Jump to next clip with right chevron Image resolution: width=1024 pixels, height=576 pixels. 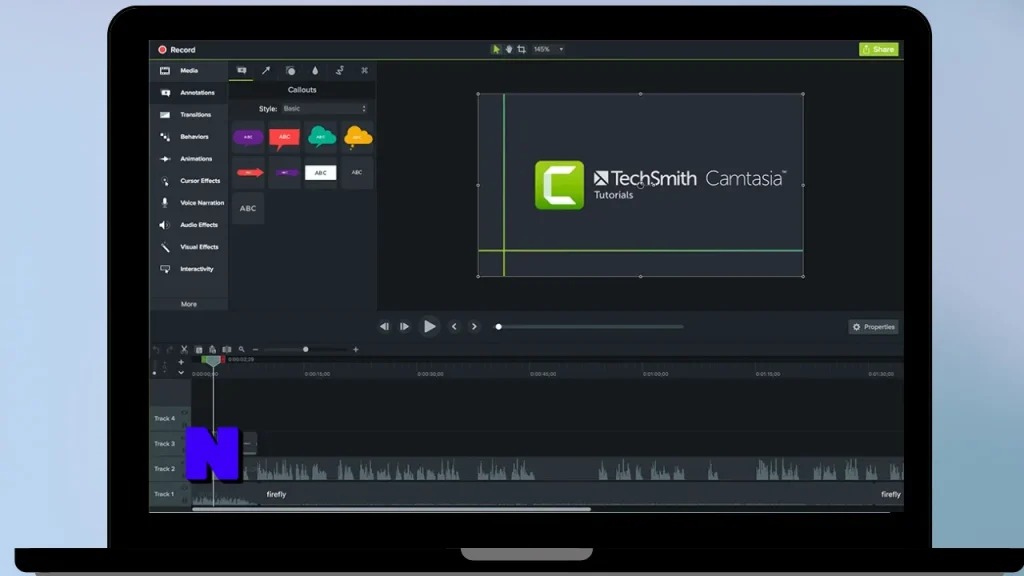[474, 327]
